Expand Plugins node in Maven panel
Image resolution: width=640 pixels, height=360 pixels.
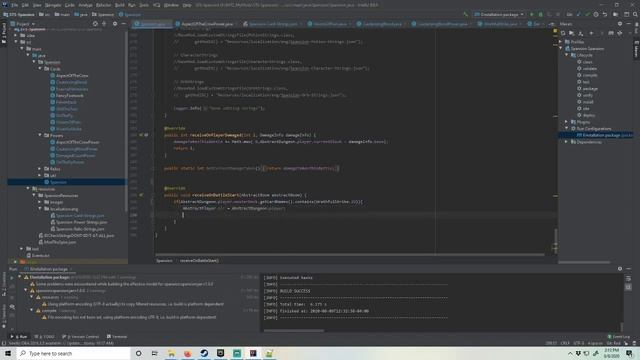(567, 122)
